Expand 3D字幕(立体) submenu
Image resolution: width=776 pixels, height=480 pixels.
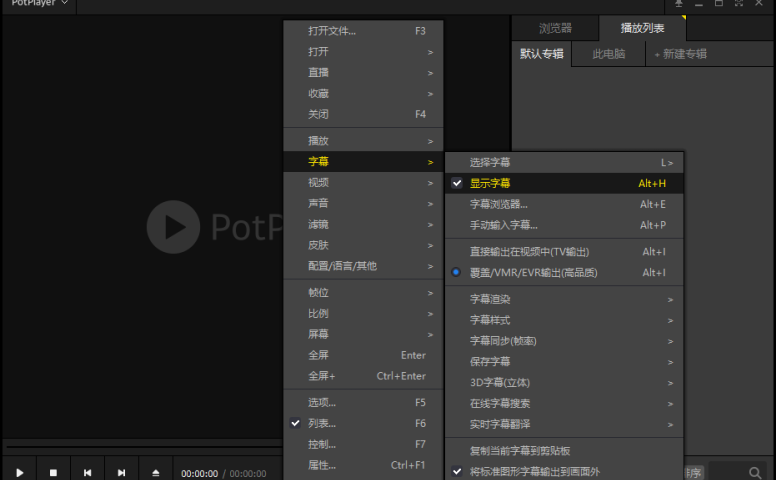(x=564, y=383)
